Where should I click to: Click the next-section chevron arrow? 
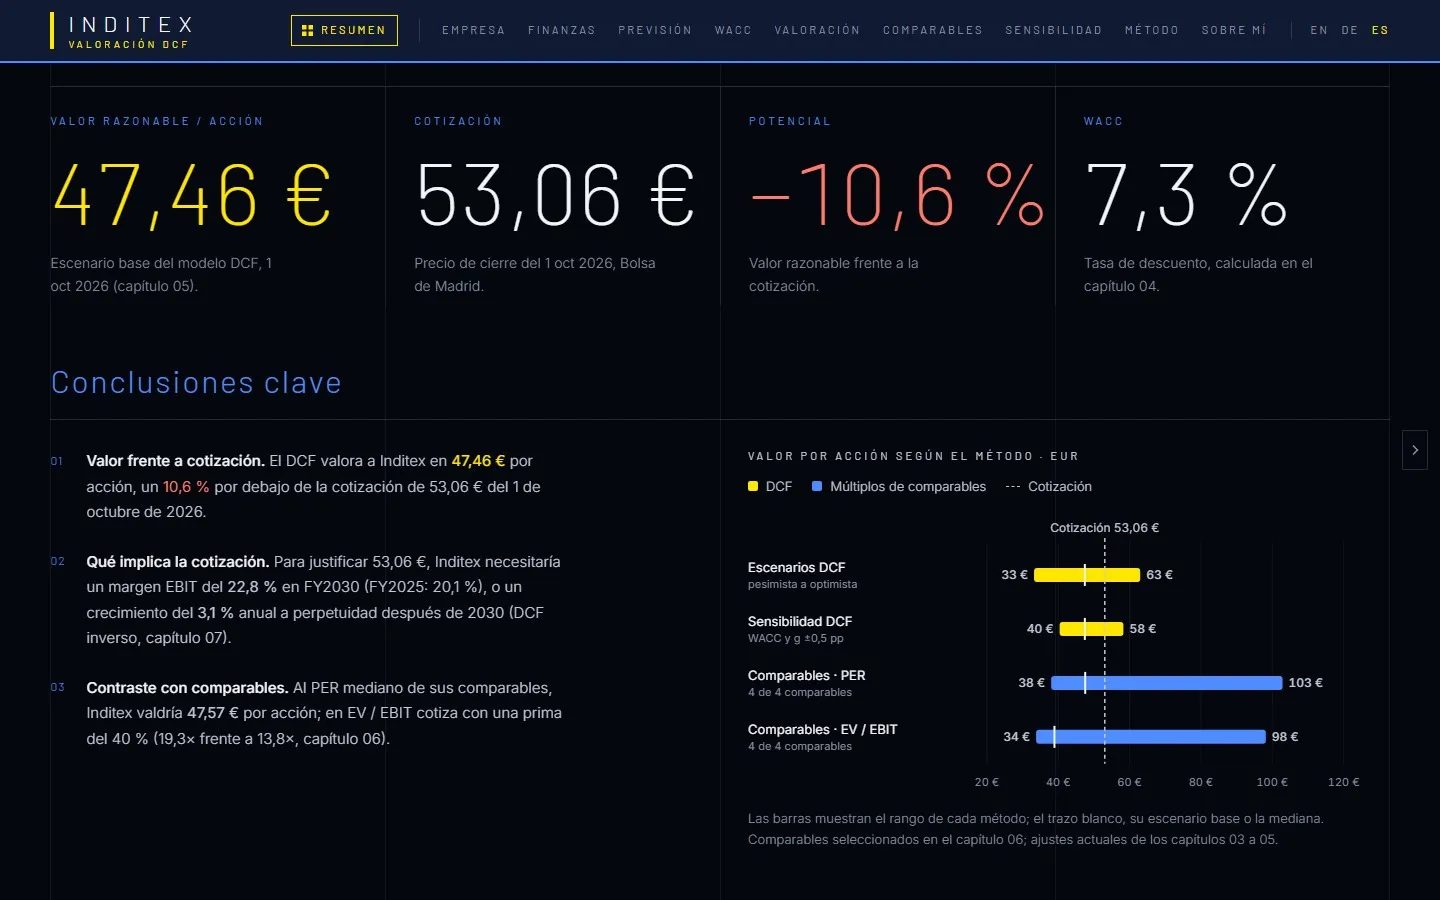1415,450
